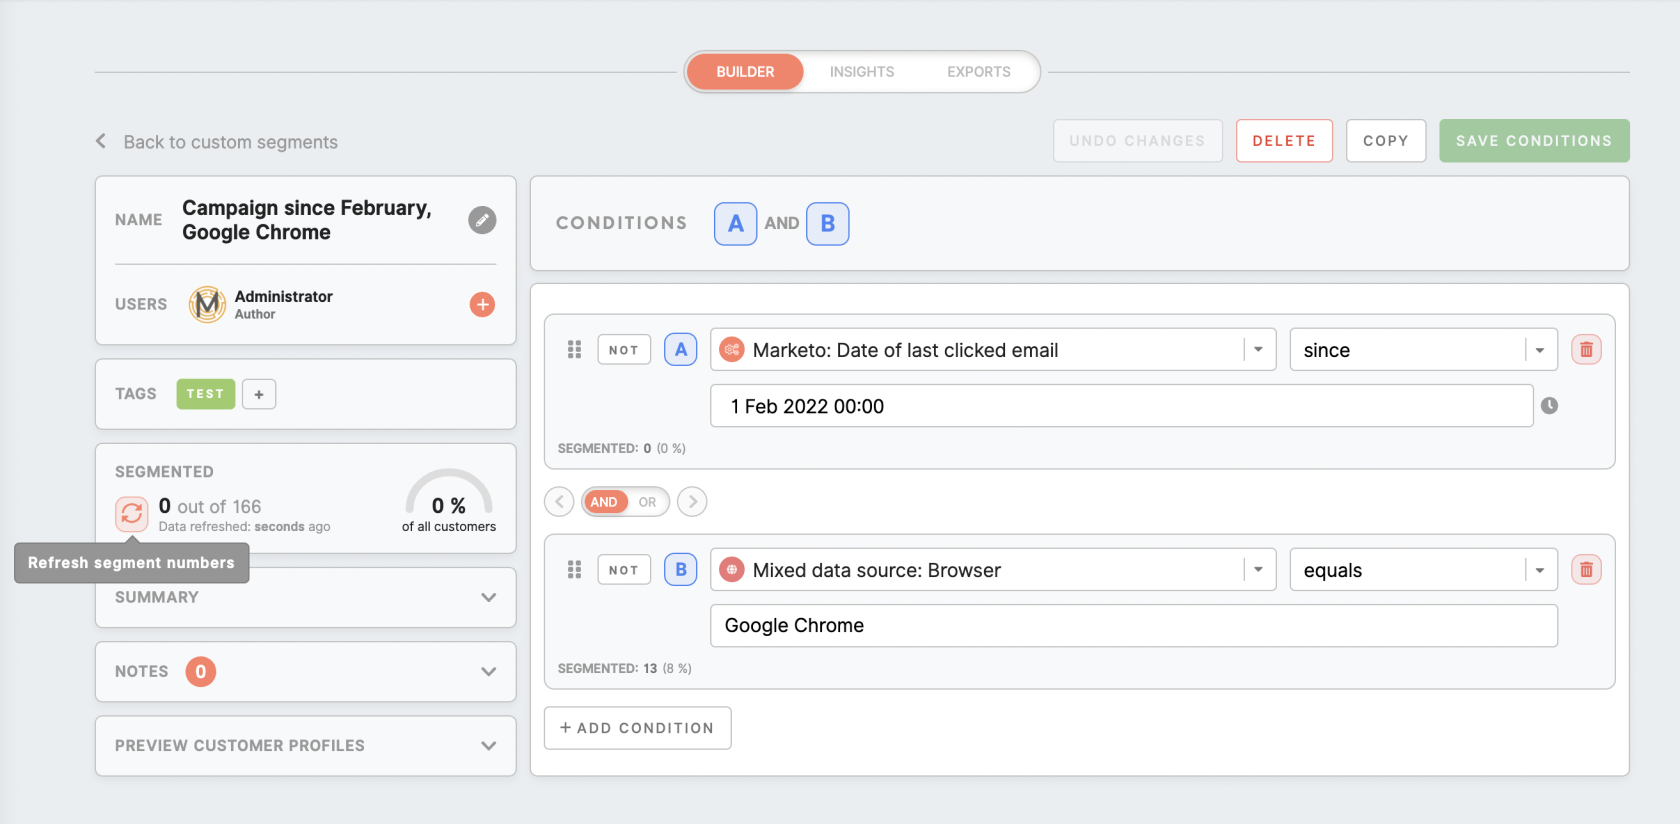The width and height of the screenshot is (1680, 824).
Task: Click the A chip in conditions header
Action: [x=736, y=224]
